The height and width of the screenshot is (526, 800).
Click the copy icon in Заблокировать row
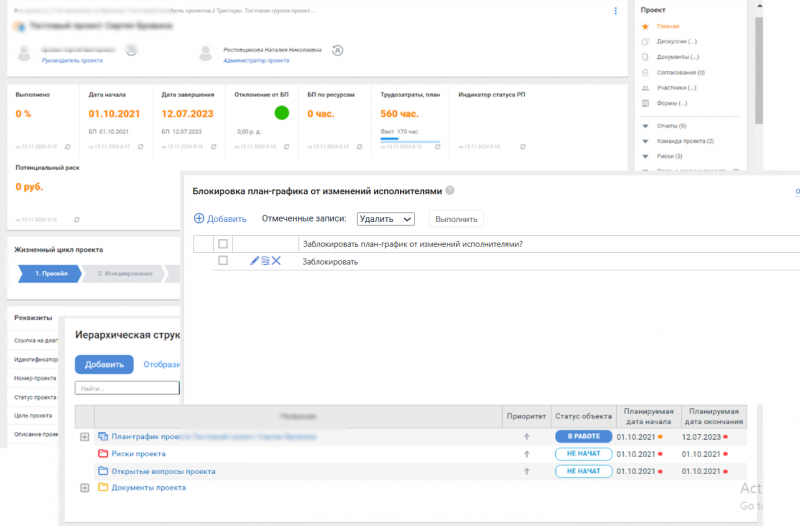point(265,261)
